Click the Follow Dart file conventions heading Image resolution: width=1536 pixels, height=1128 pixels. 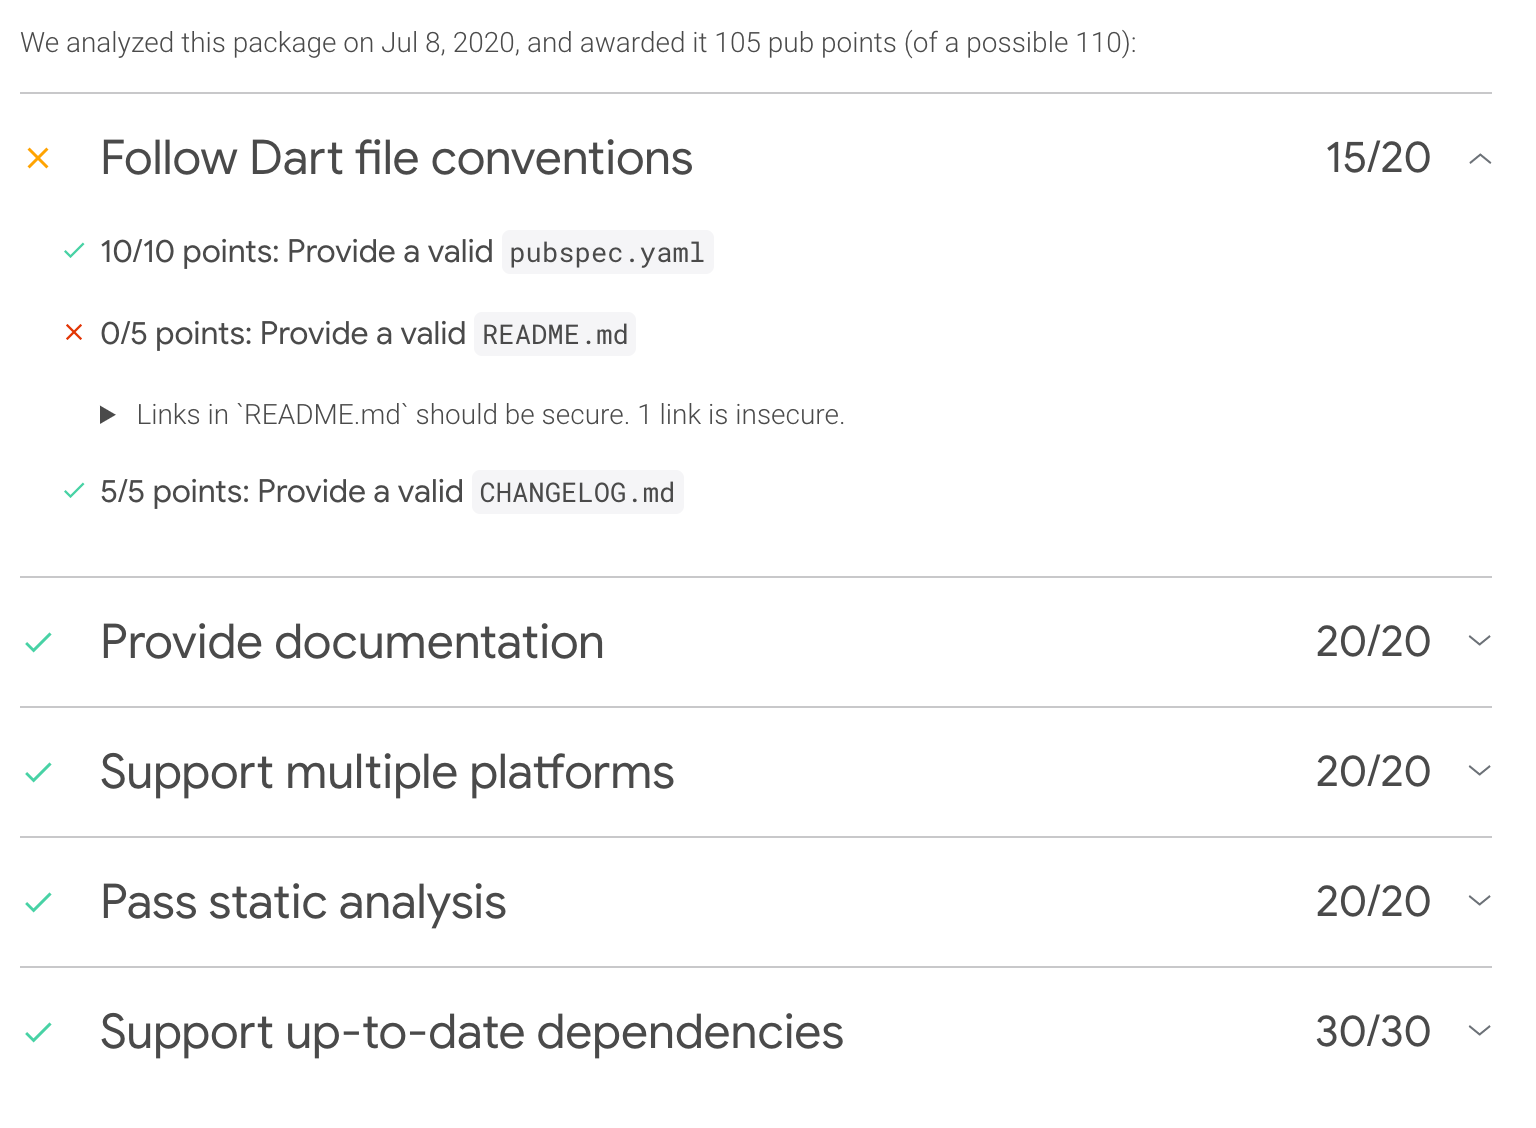397,158
